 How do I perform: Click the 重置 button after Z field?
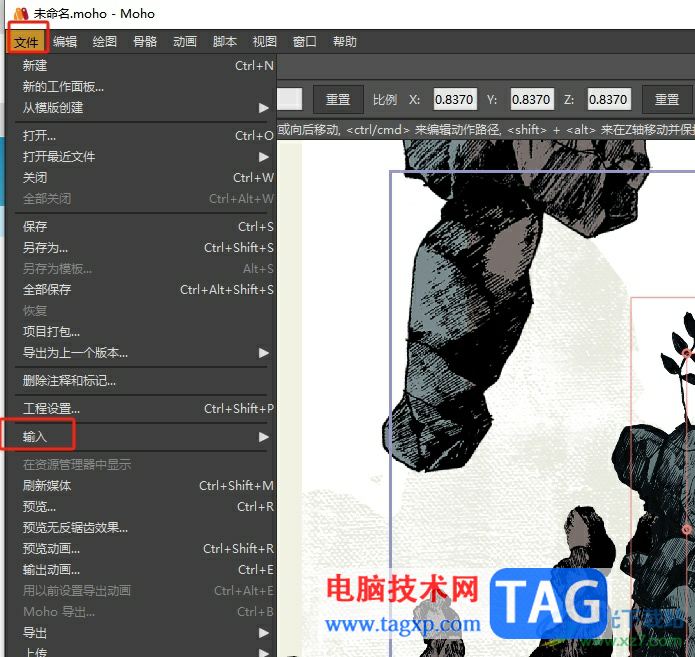[667, 99]
